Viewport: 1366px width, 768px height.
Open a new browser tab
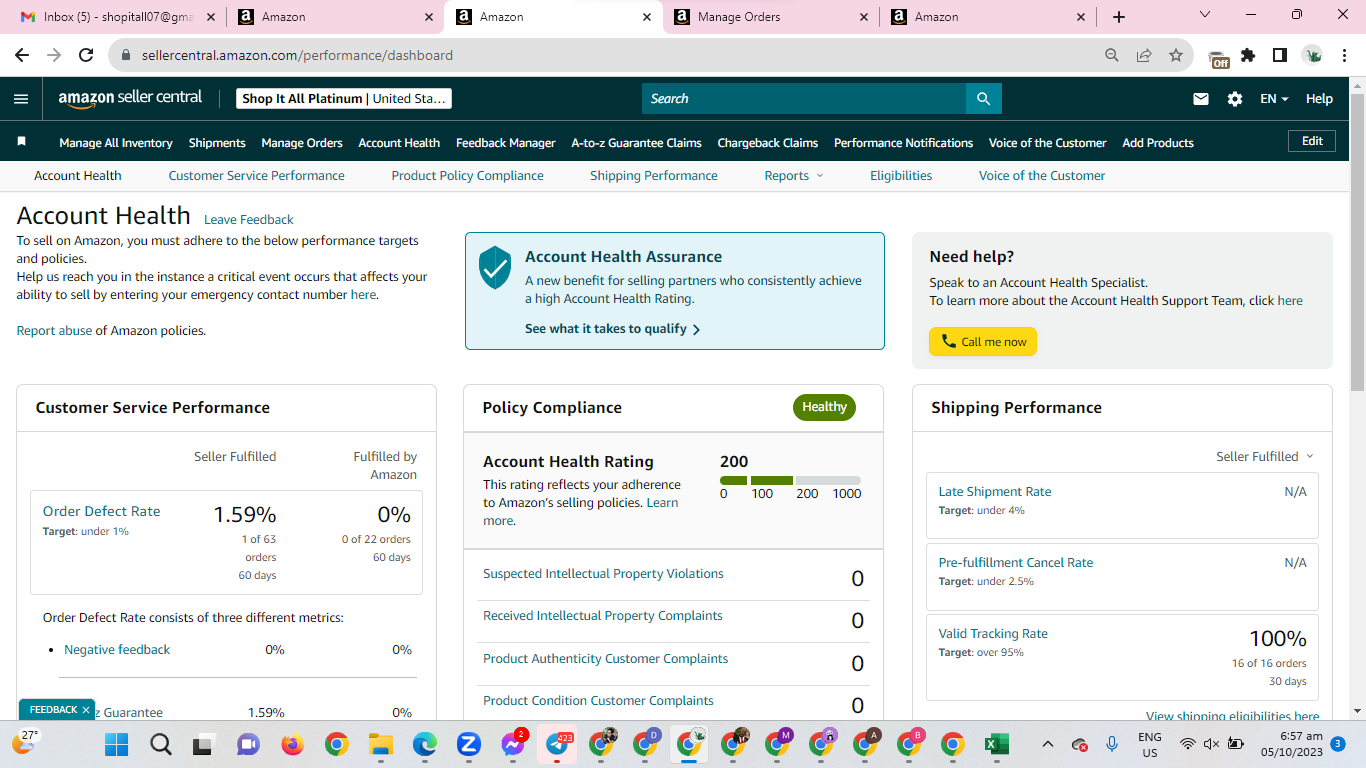pyautogui.click(x=1119, y=17)
